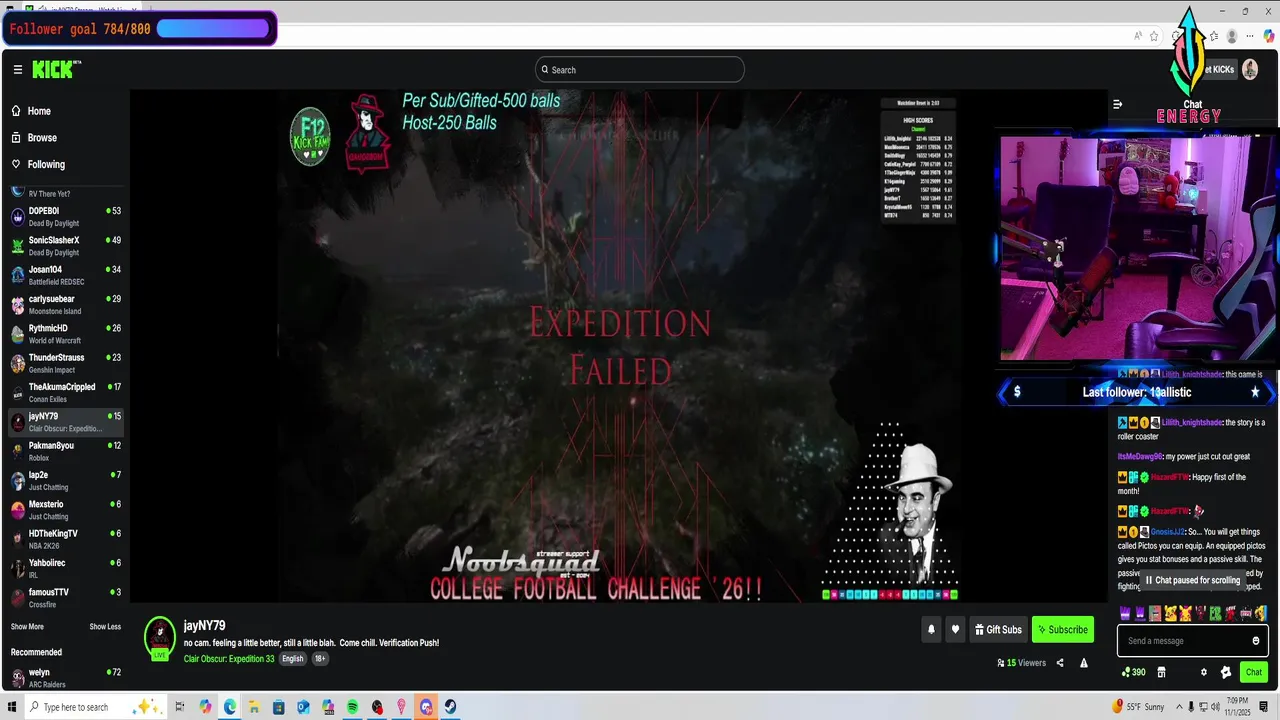Open Josan104 channel in sidebar
The image size is (1280, 720).
coord(65,275)
